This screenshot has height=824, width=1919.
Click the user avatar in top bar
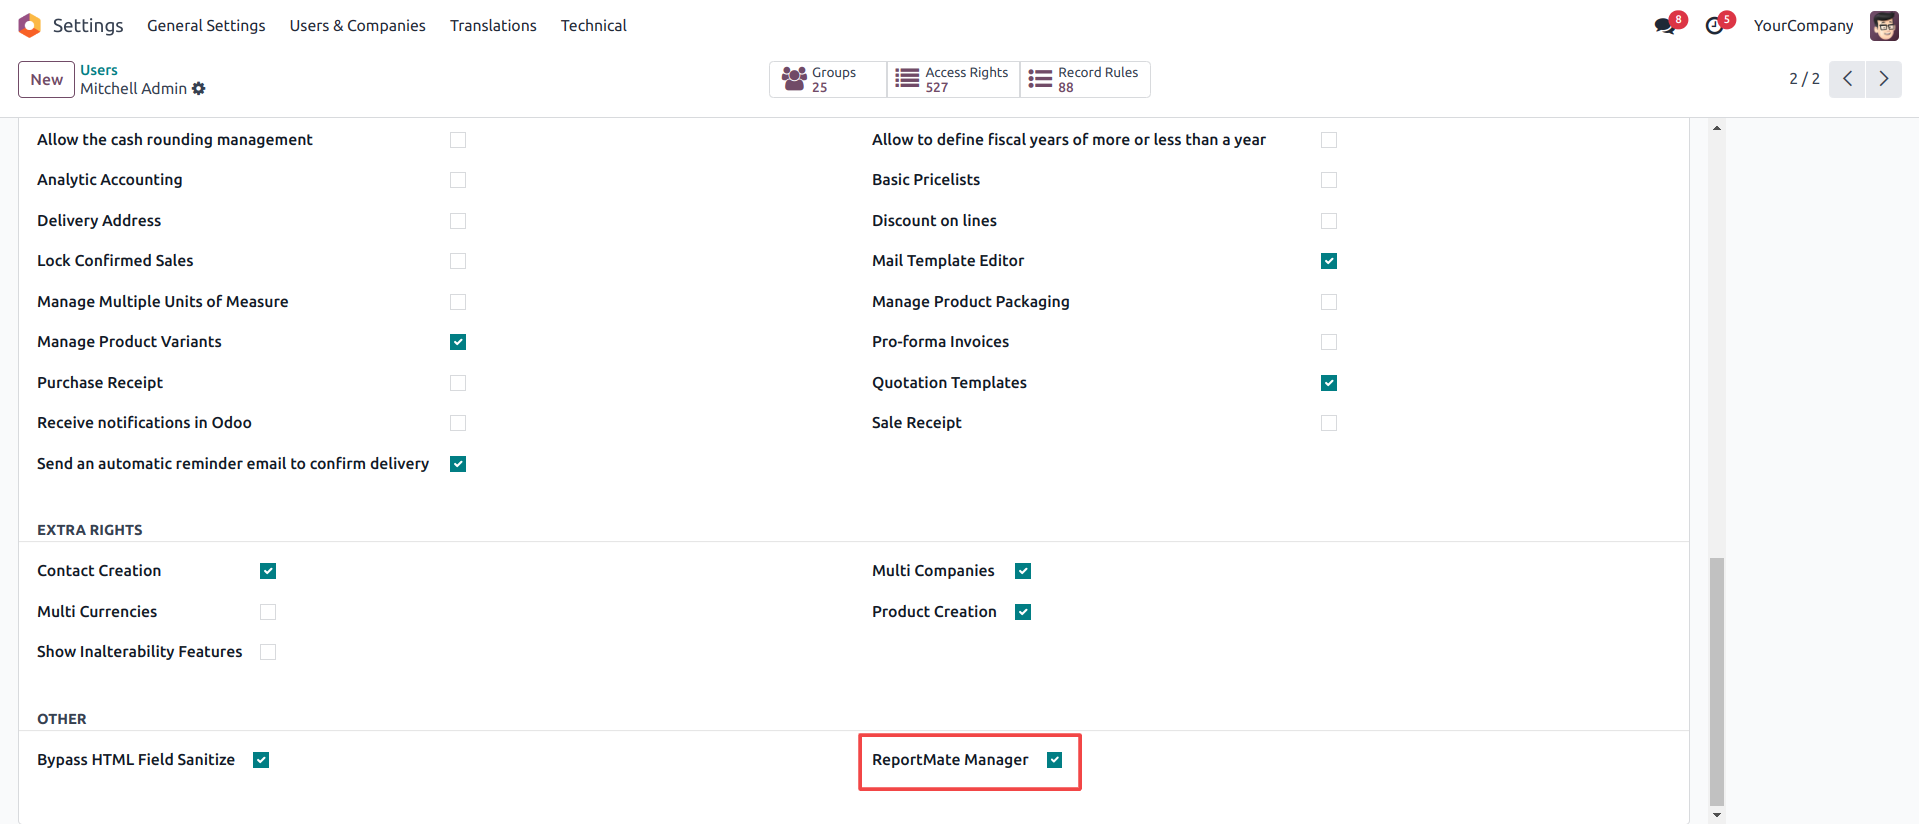(x=1884, y=26)
